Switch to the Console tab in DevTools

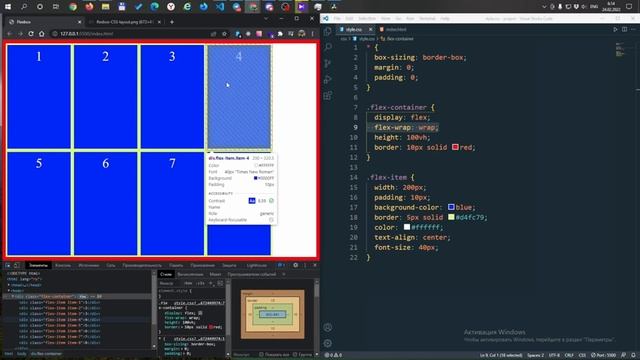coord(63,265)
